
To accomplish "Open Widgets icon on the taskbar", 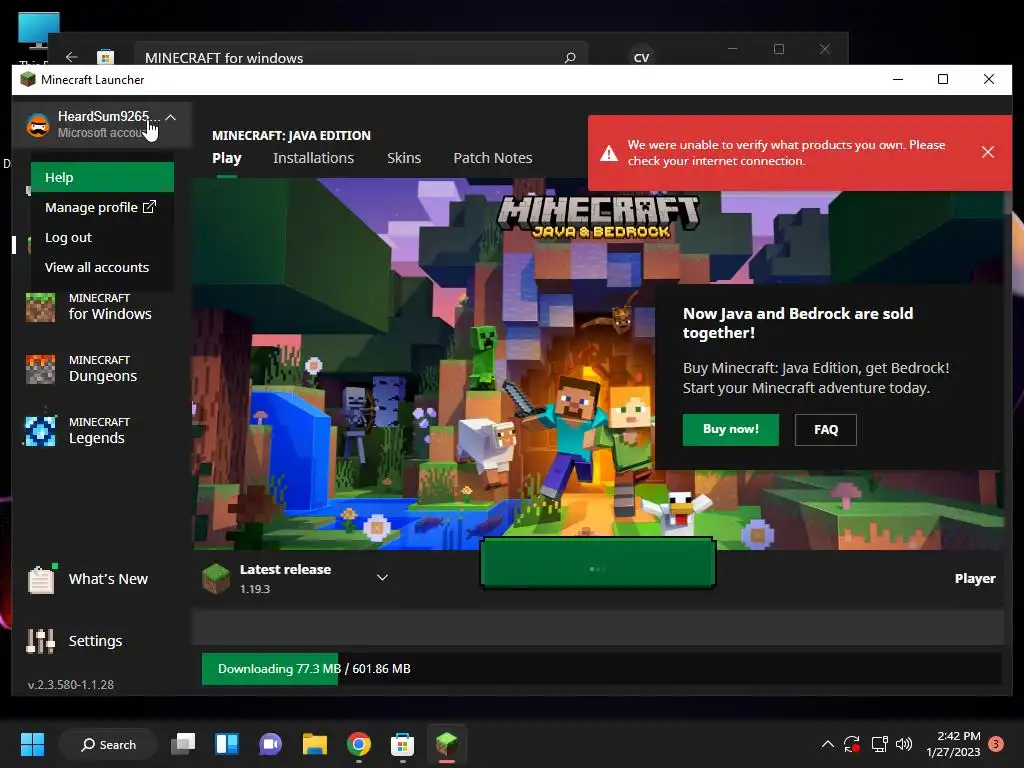I will click(227, 744).
